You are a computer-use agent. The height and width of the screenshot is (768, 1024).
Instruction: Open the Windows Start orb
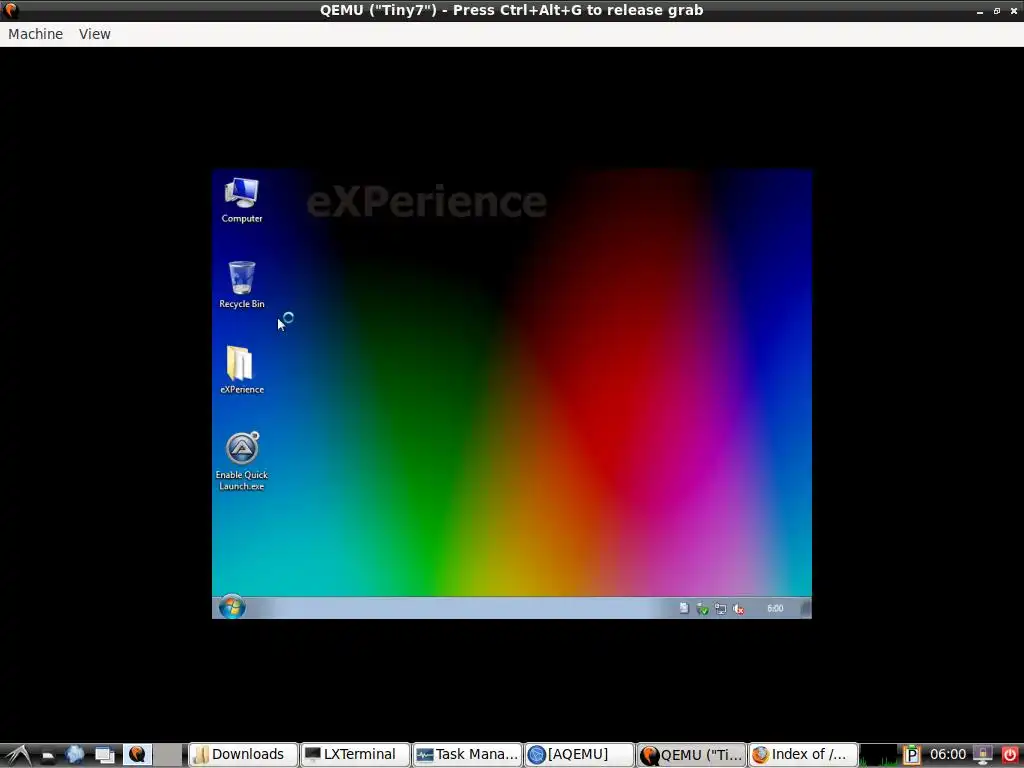pyautogui.click(x=232, y=607)
